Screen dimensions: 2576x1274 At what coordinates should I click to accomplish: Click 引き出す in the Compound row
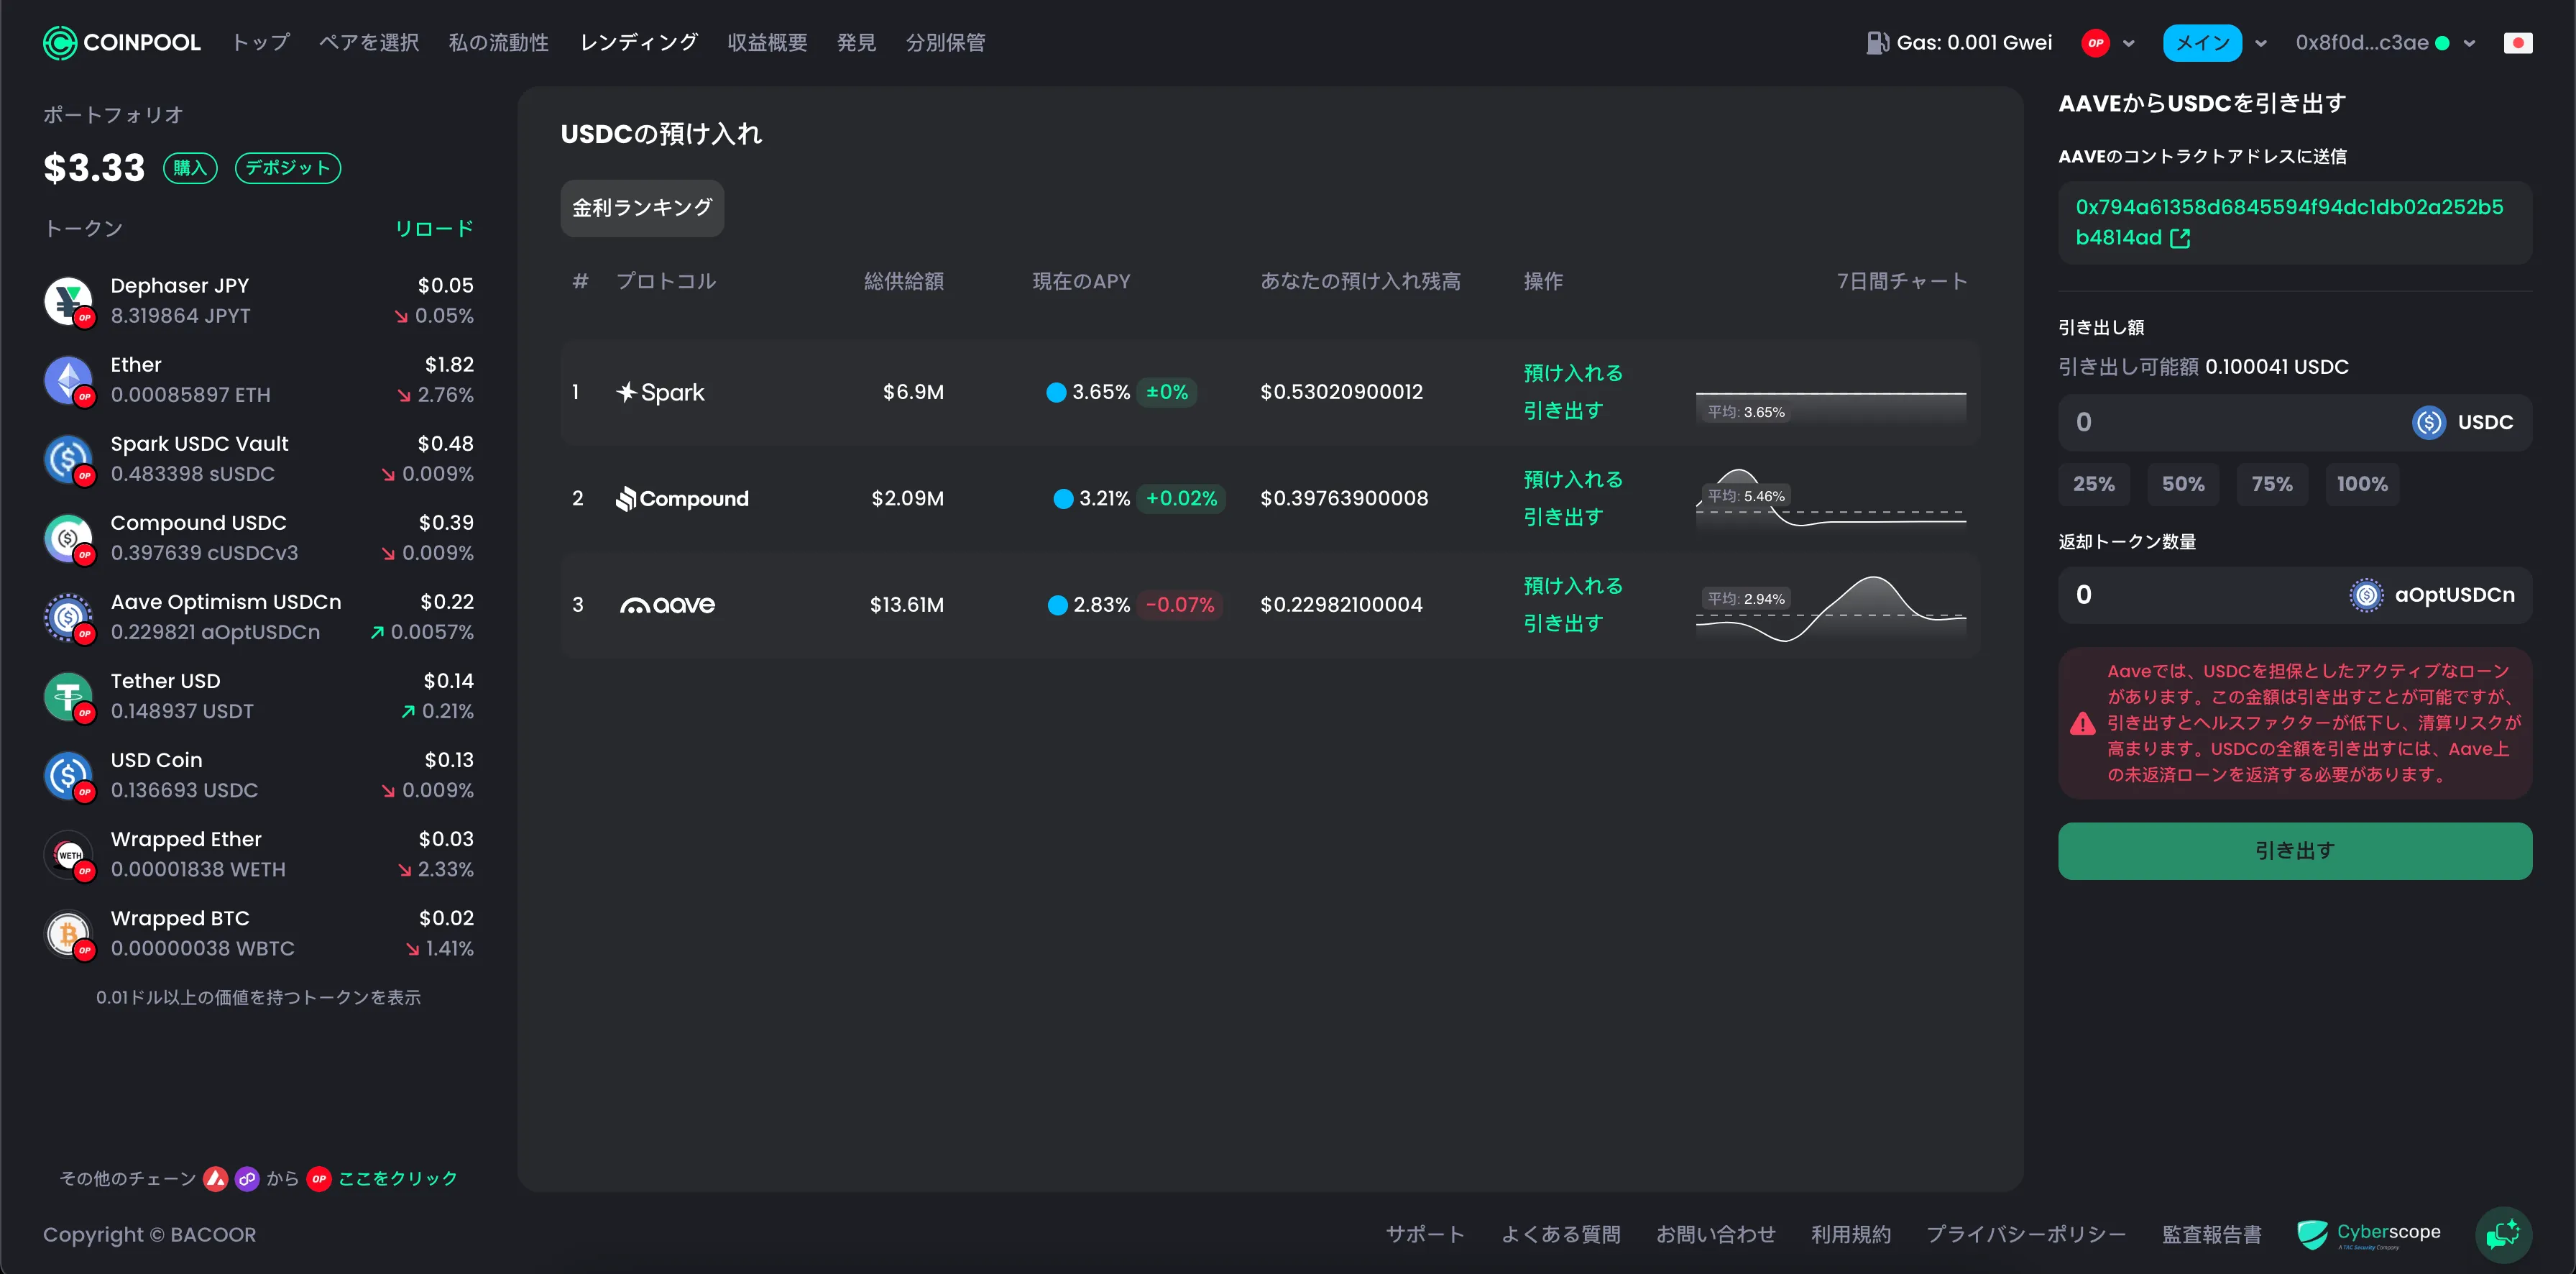(1563, 517)
